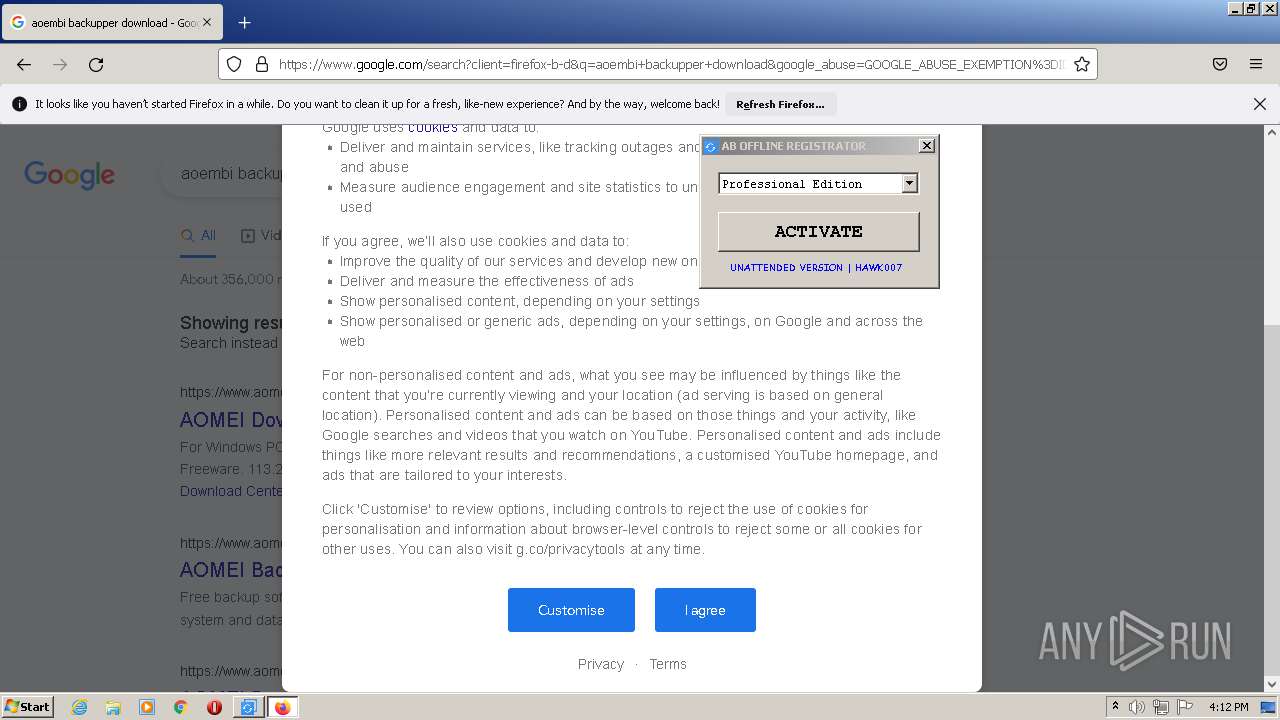Open Windows Media Player from taskbar
The image size is (1280, 720).
pos(147,707)
